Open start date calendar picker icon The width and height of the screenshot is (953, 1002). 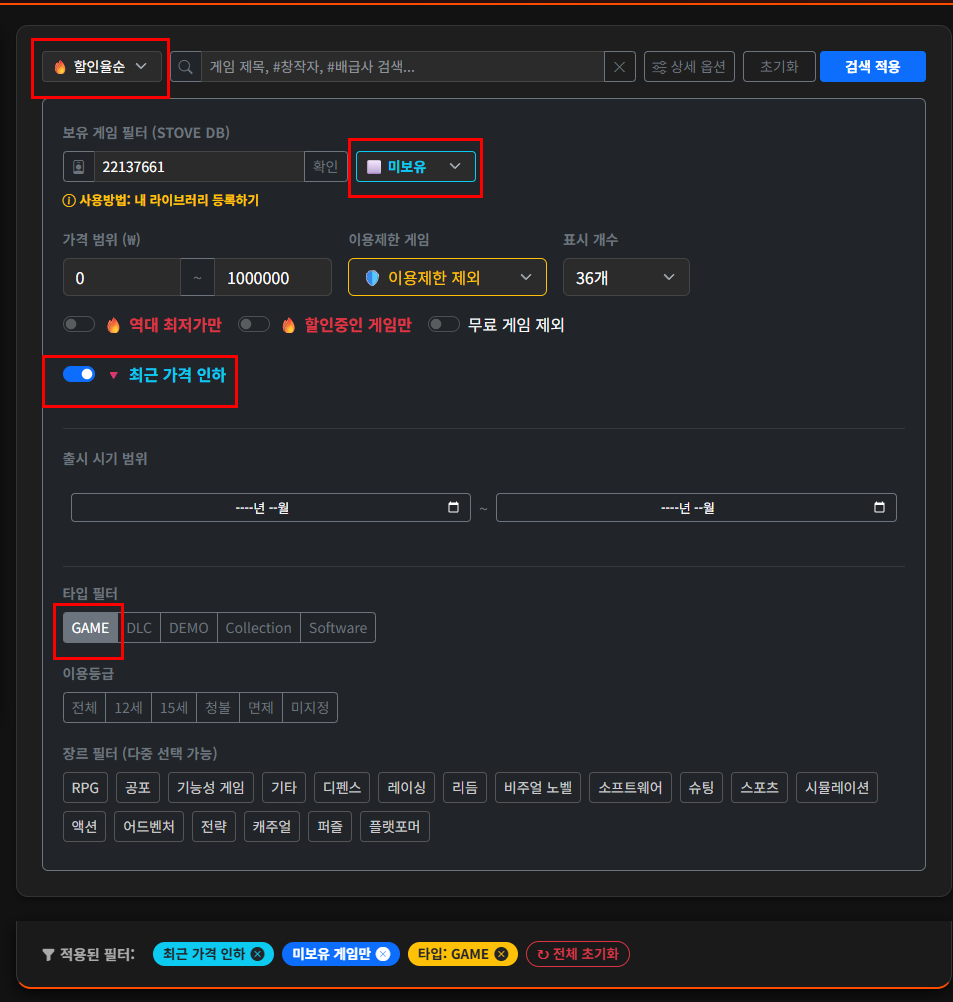pos(453,507)
